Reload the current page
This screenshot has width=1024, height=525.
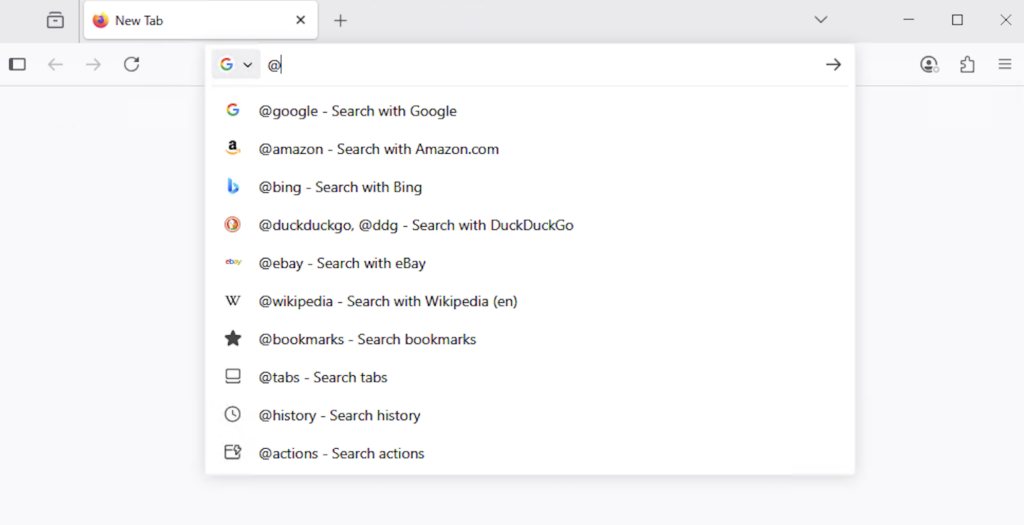tap(131, 64)
